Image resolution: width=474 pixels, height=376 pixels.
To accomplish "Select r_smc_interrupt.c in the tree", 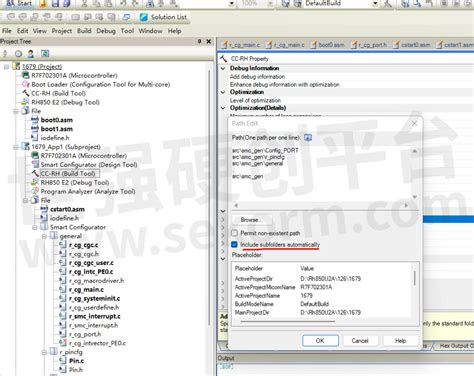I will coord(95,316).
